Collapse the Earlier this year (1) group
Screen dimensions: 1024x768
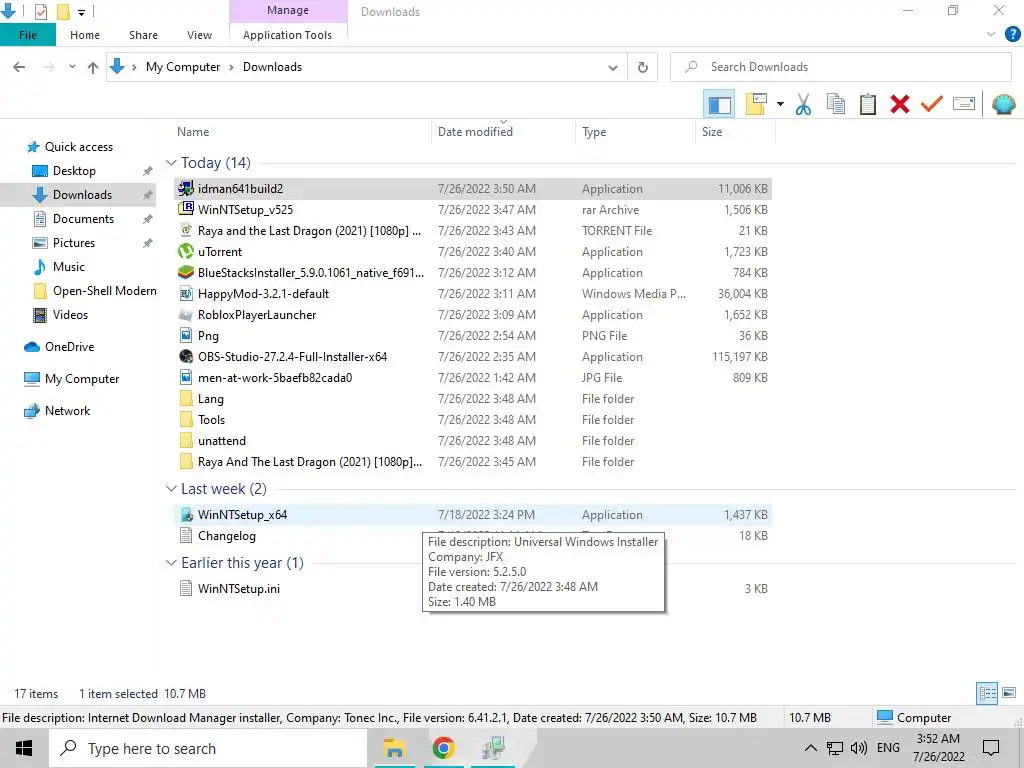tap(171, 562)
